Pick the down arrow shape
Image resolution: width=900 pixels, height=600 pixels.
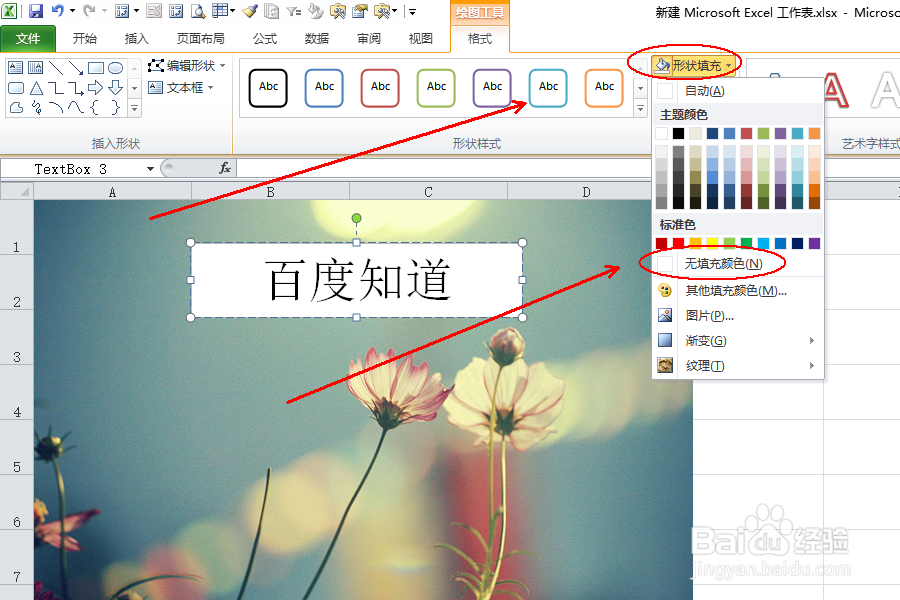115,88
